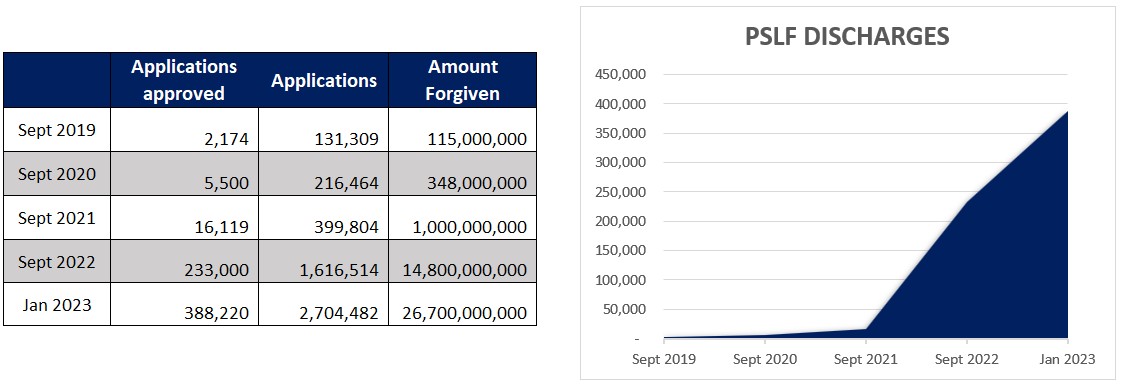The height and width of the screenshot is (383, 1122).
Task: Select the Applications approved column header
Action: pyautogui.click(x=185, y=80)
